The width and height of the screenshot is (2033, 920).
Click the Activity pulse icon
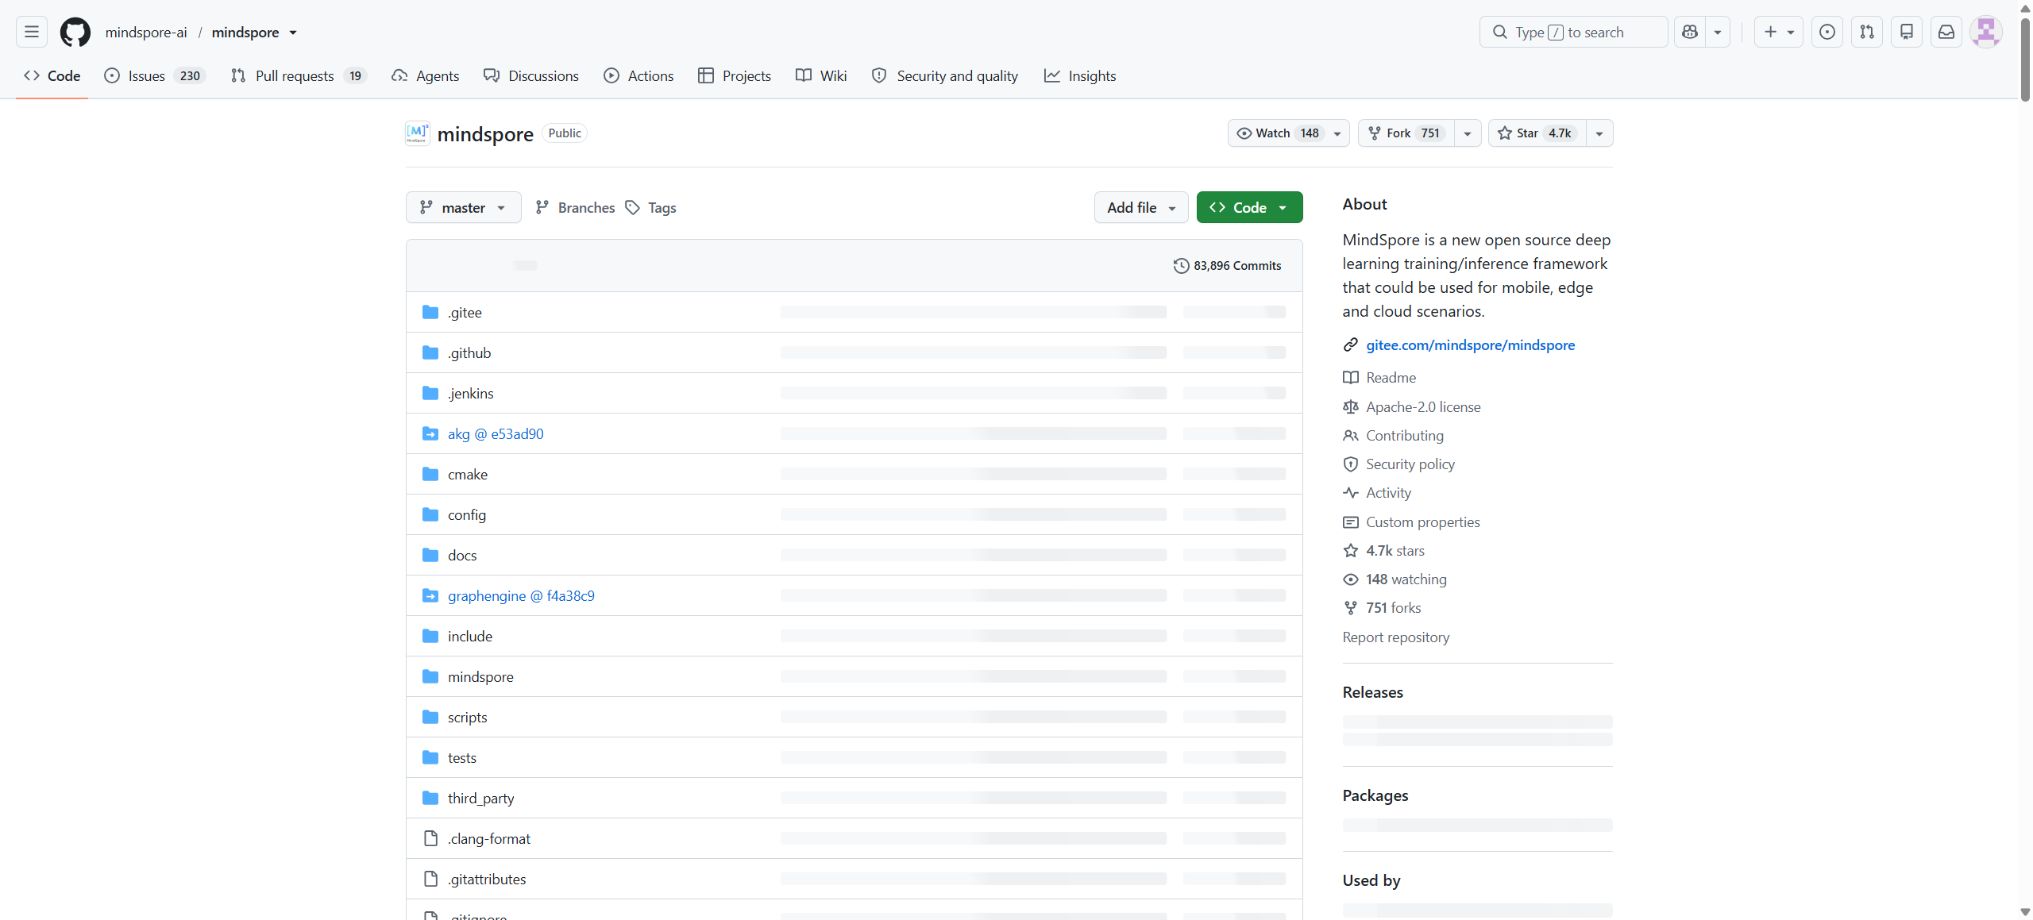(1351, 493)
